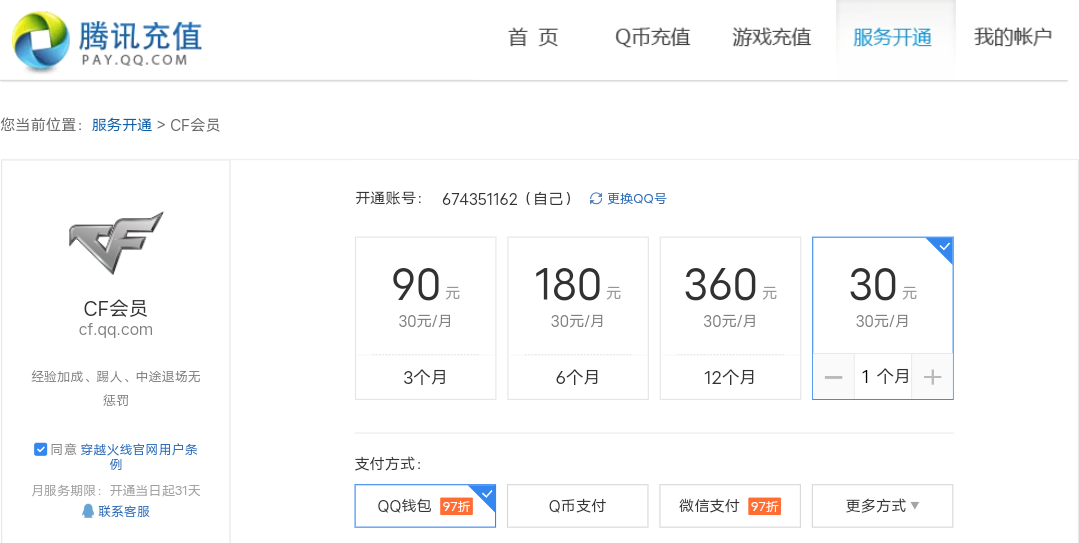The width and height of the screenshot is (1079, 543).
Task: Decrease months with the minus button
Action: (x=833, y=377)
